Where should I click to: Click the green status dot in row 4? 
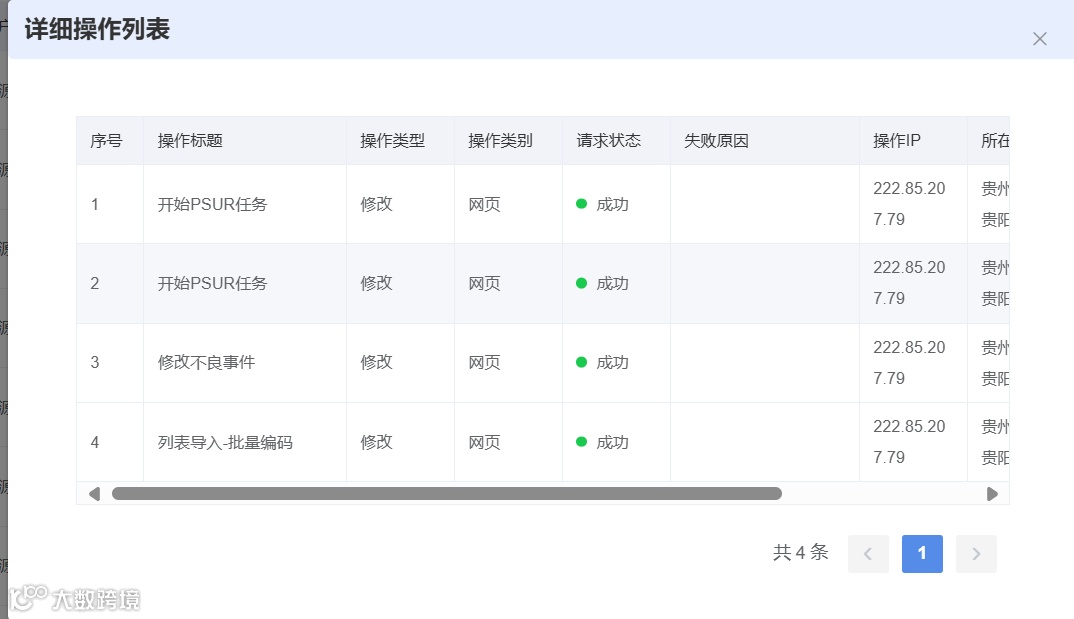[x=581, y=441]
